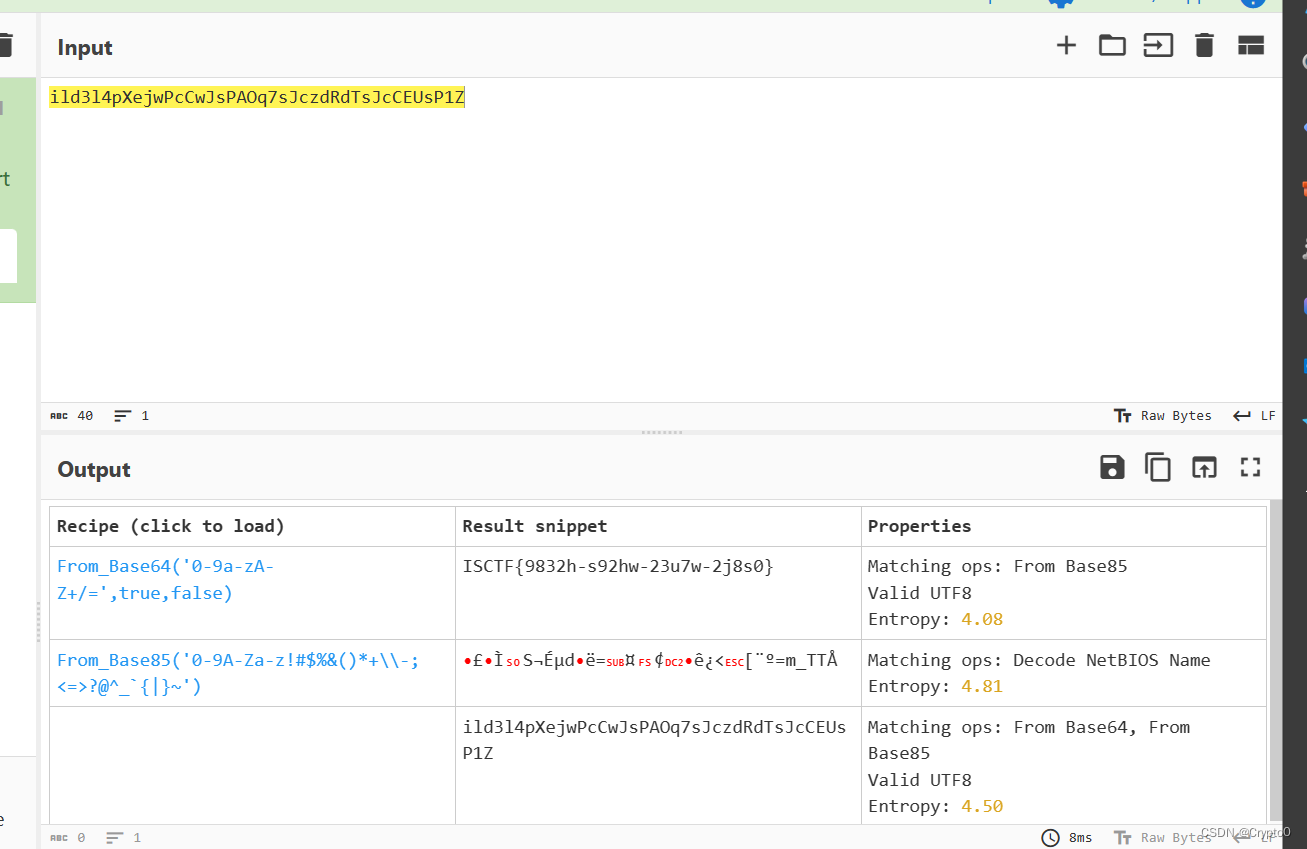This screenshot has width=1307, height=849.
Task: Load the From_Base64 recipe link
Action: (x=165, y=580)
